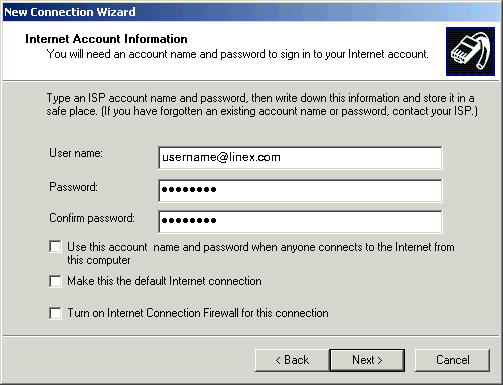This screenshot has height=385, width=503.
Task: Click label text 'Make this the default Internet connection'
Action: [x=164, y=281]
